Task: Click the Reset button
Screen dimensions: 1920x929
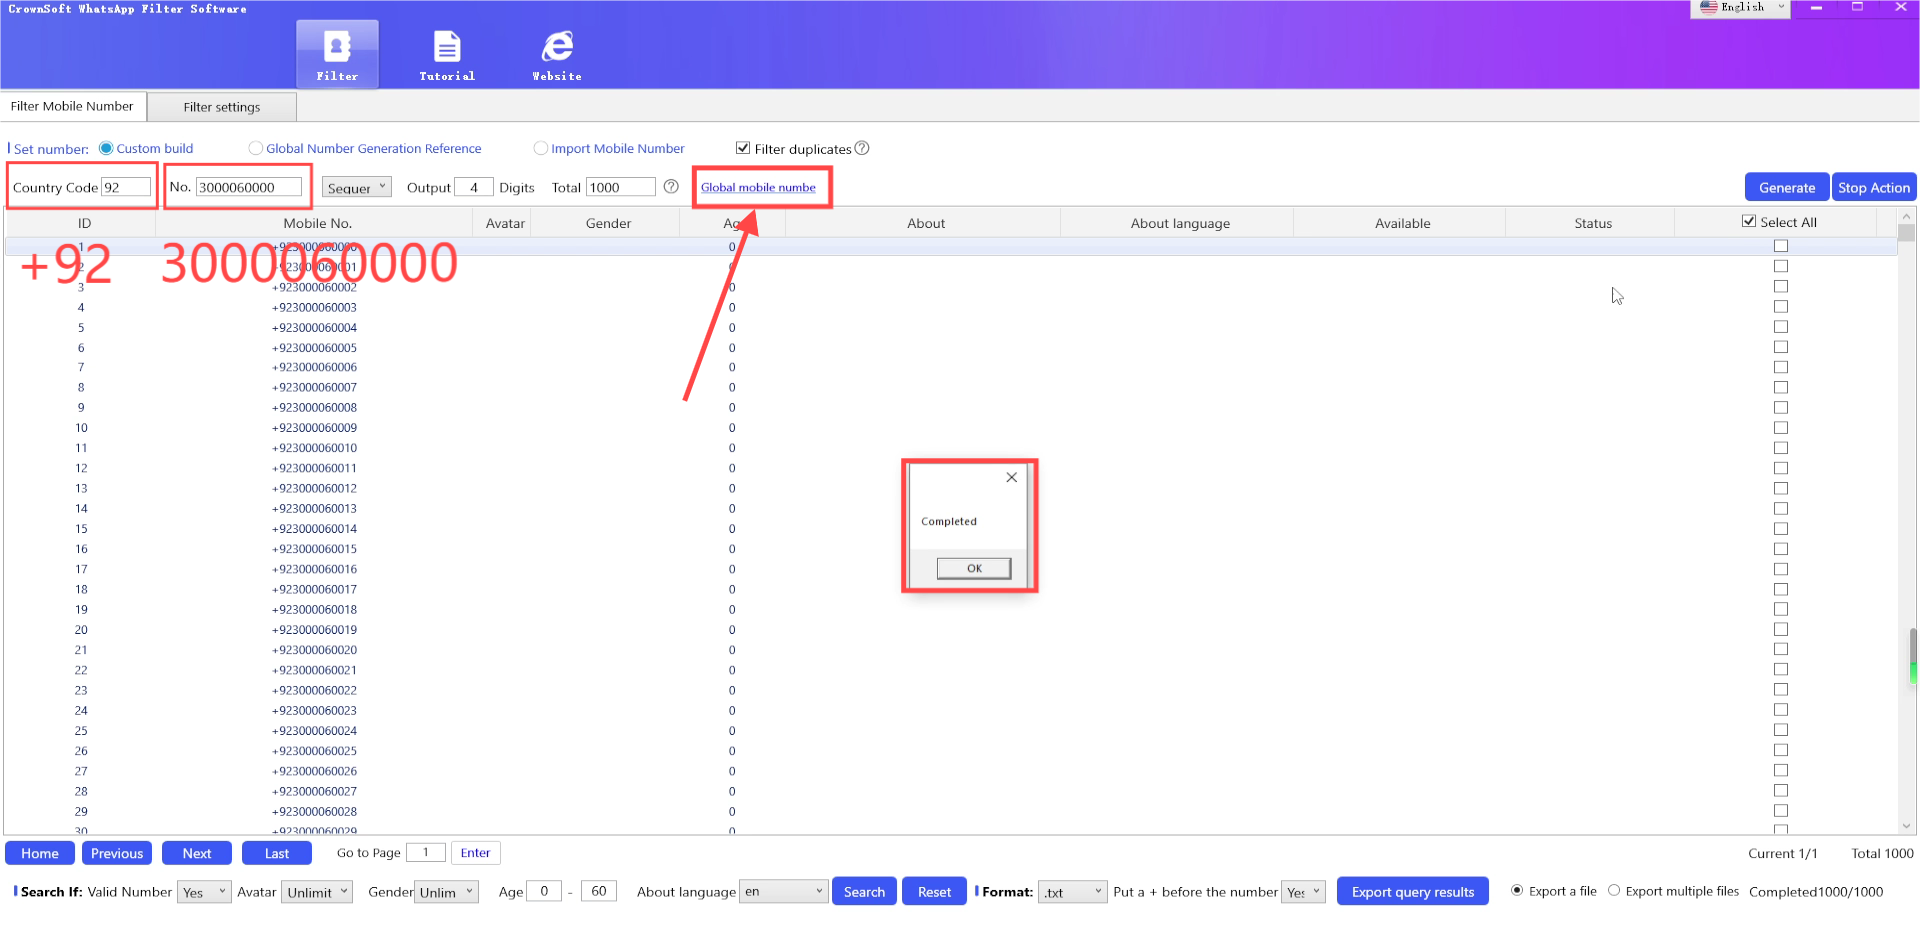Action: (x=934, y=892)
